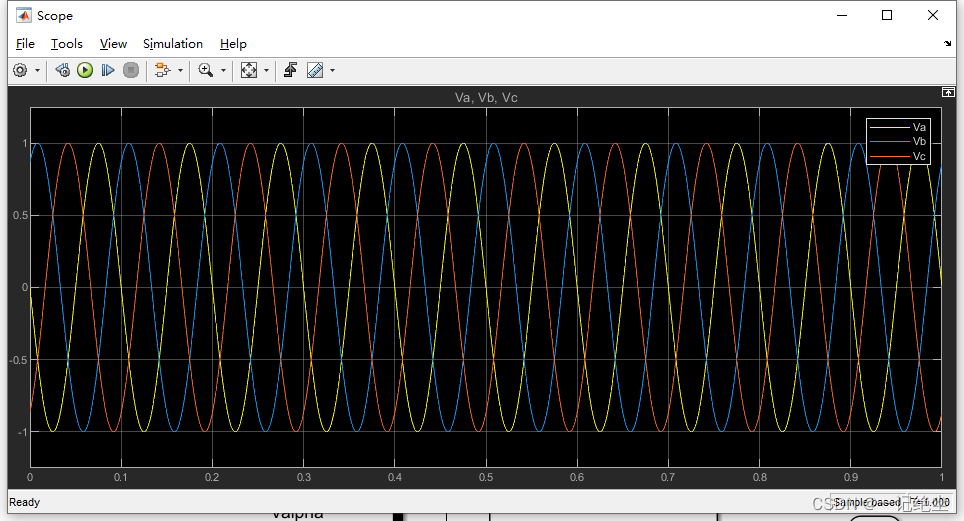This screenshot has height=521, width=964.
Task: Click the 'Sample based' status text
Action: 867,503
